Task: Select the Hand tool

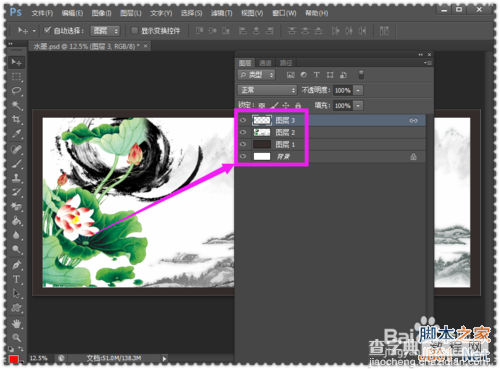Action: (x=16, y=323)
